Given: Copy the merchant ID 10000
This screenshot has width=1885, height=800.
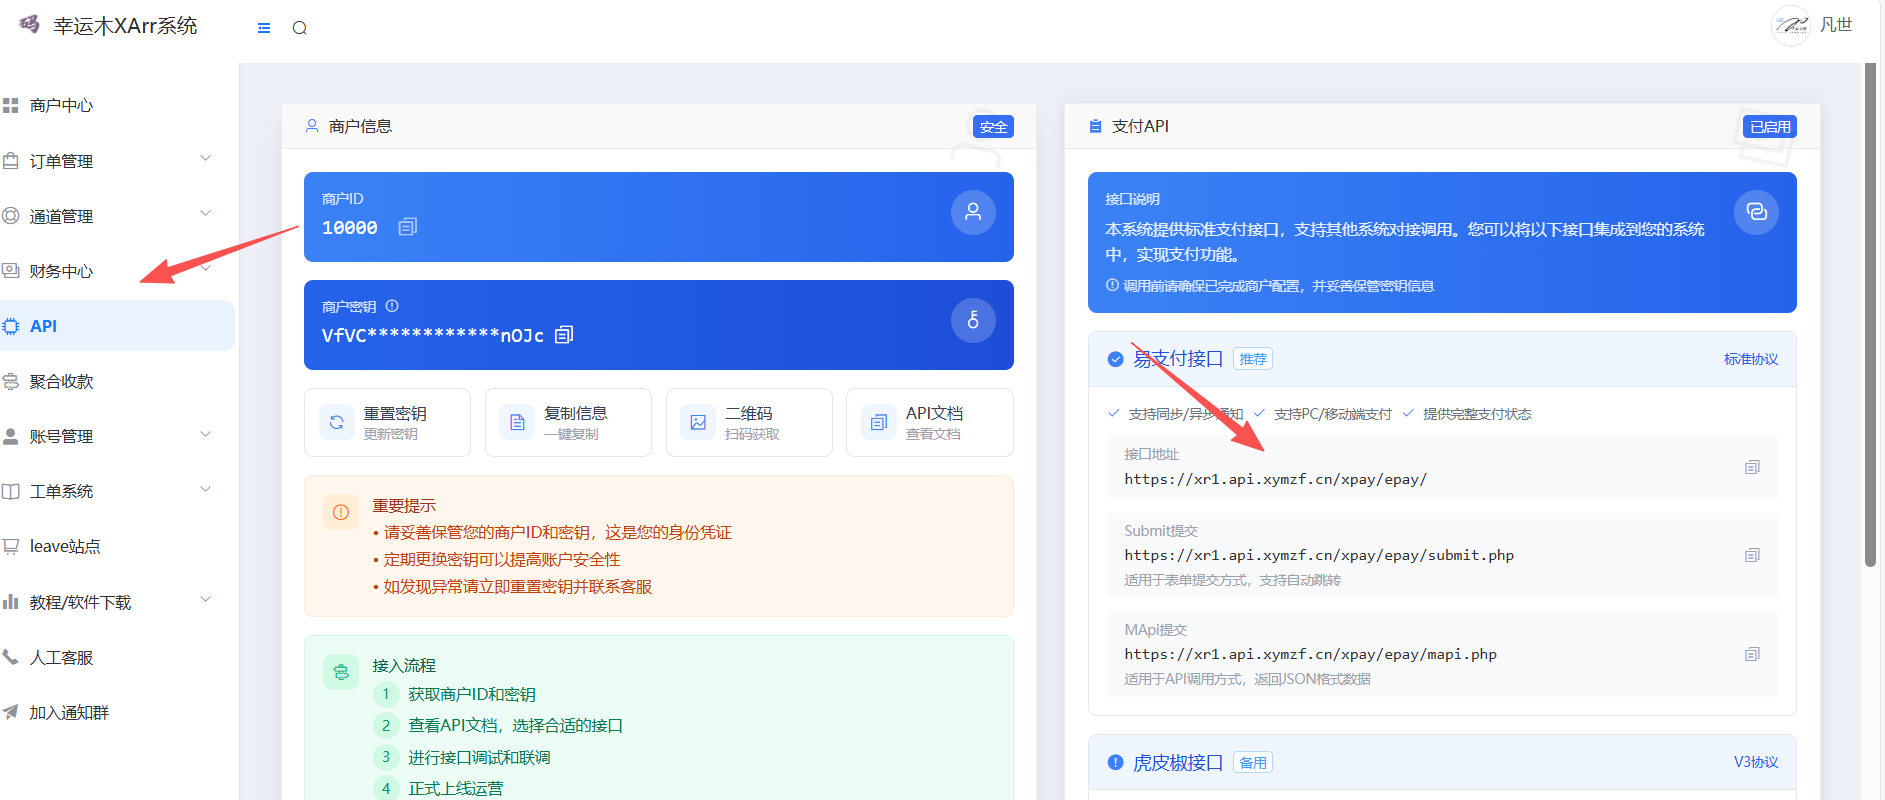Looking at the screenshot, I should coord(407,227).
